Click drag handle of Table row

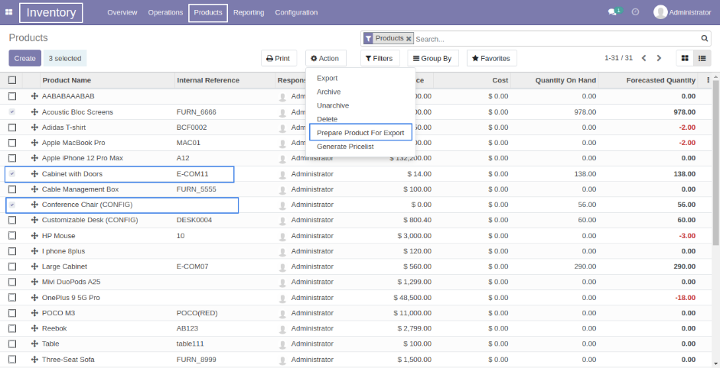coord(34,344)
